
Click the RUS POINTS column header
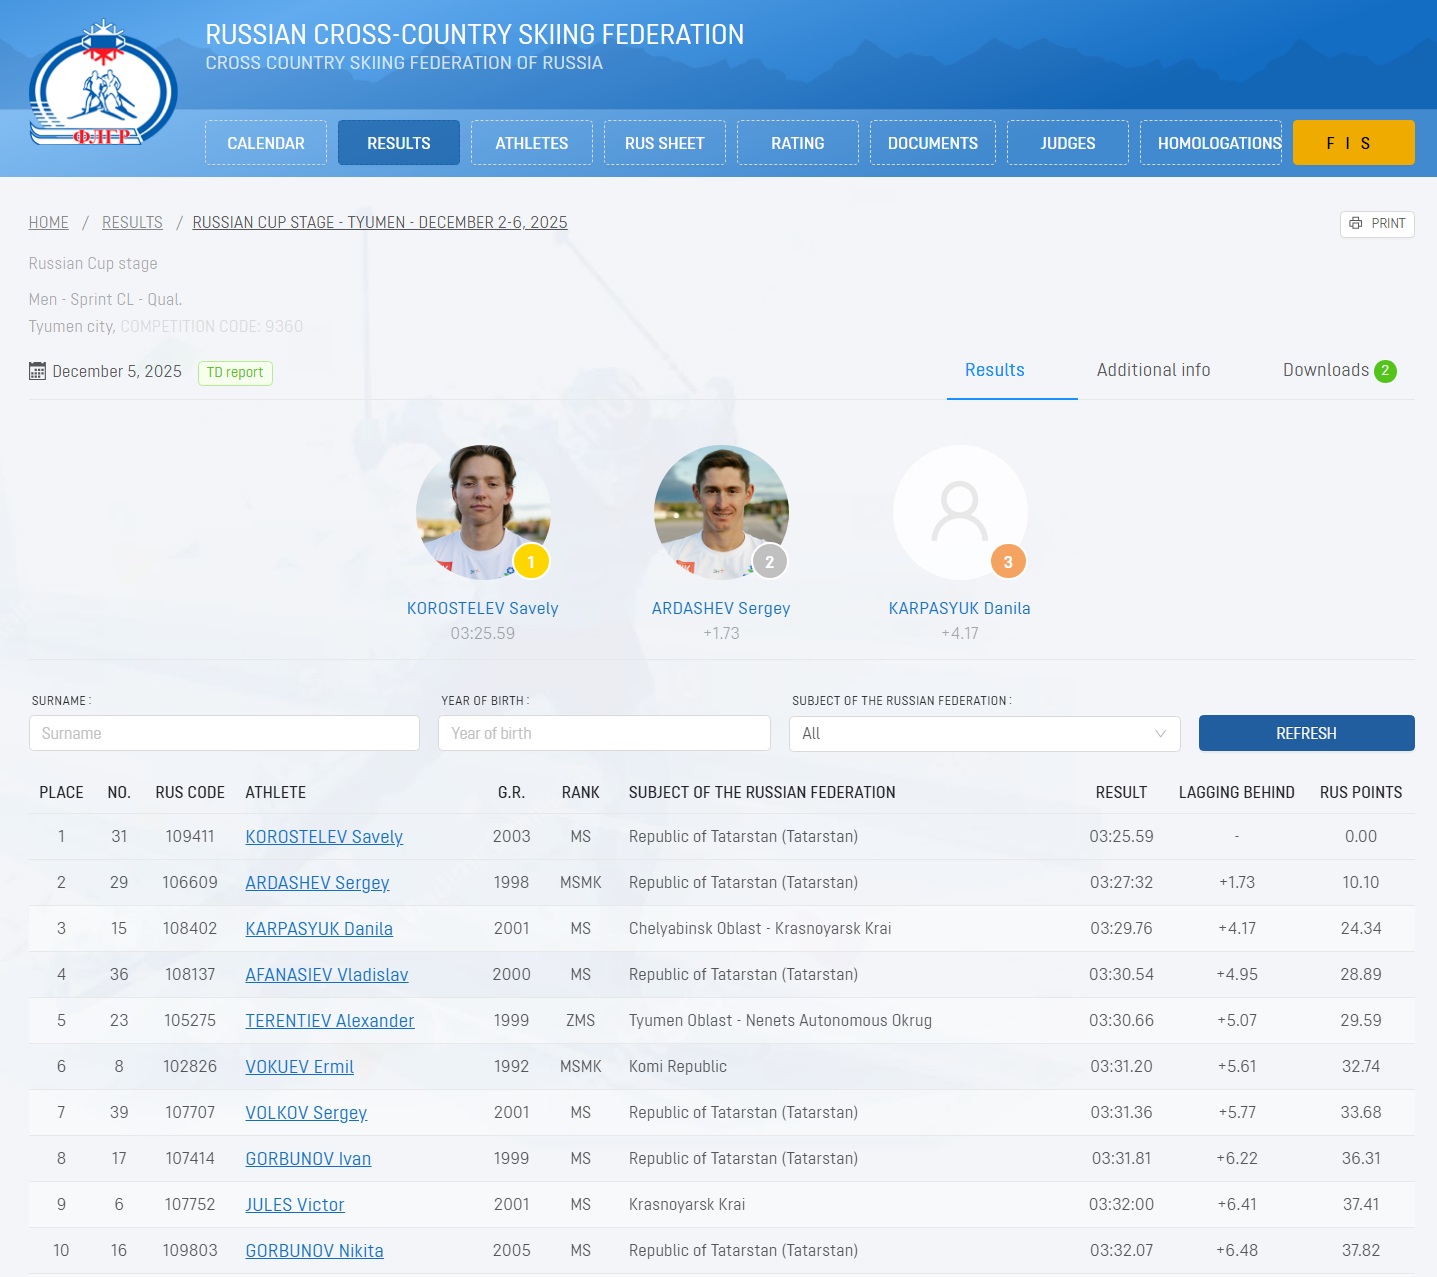(x=1361, y=792)
